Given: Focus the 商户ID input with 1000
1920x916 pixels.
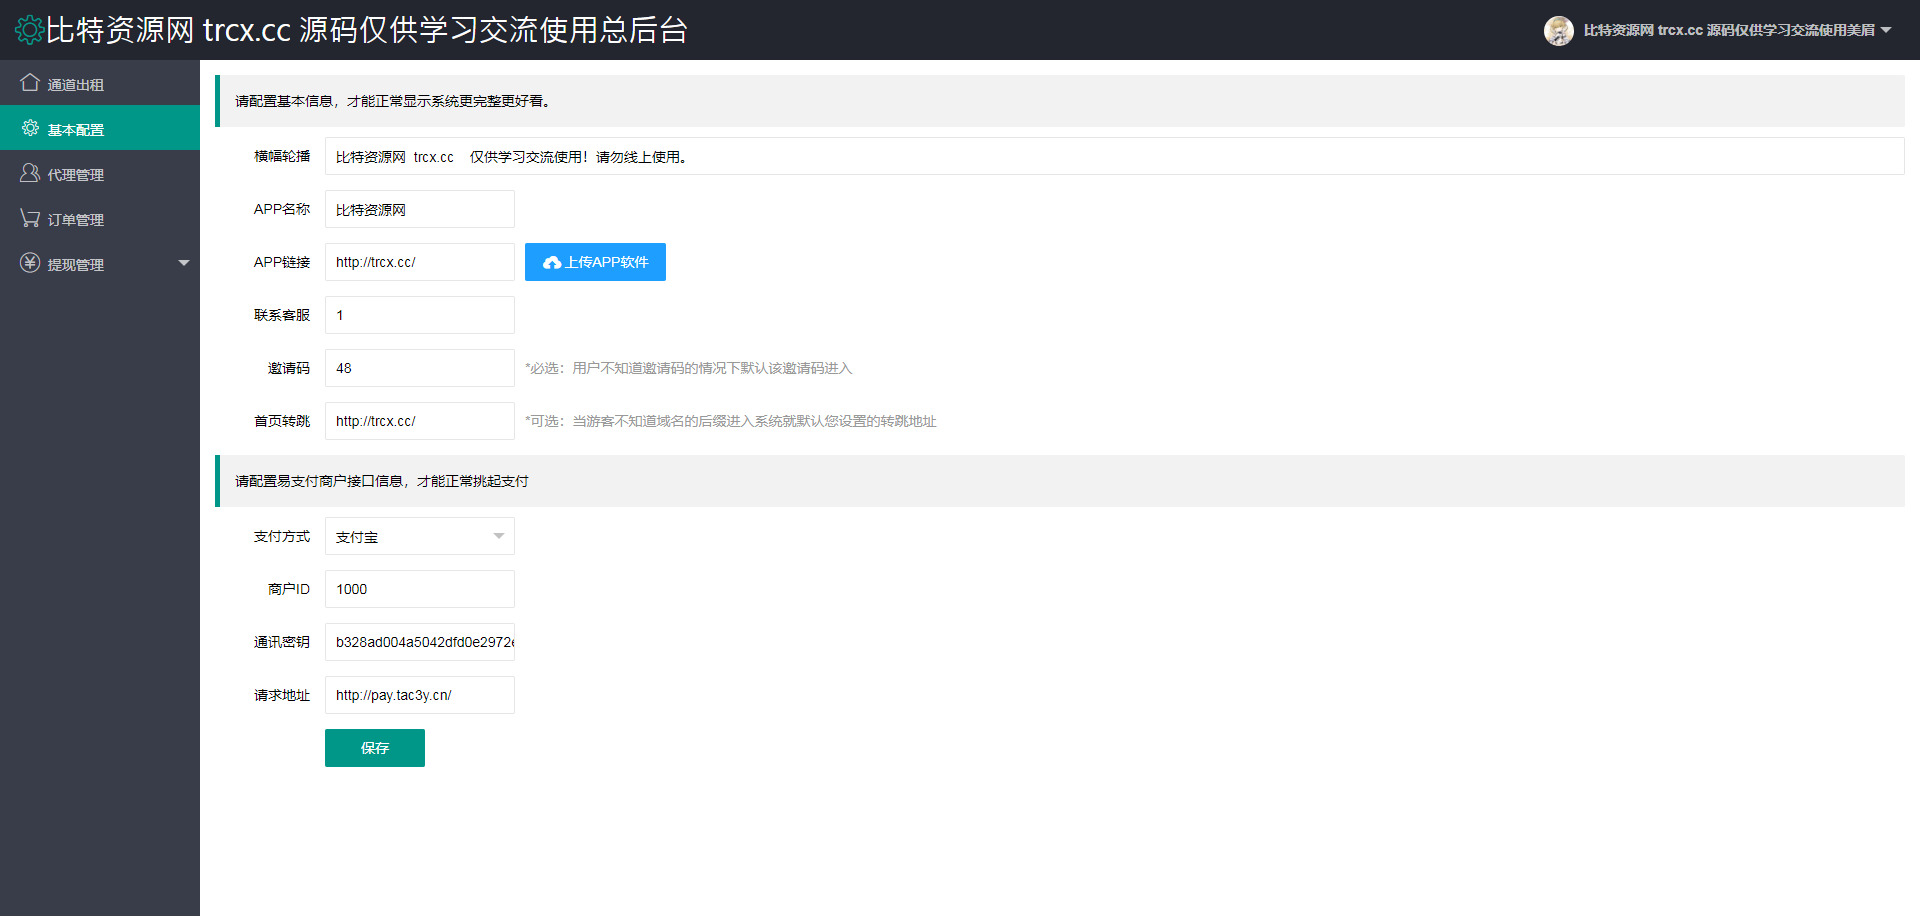Looking at the screenshot, I should [420, 589].
